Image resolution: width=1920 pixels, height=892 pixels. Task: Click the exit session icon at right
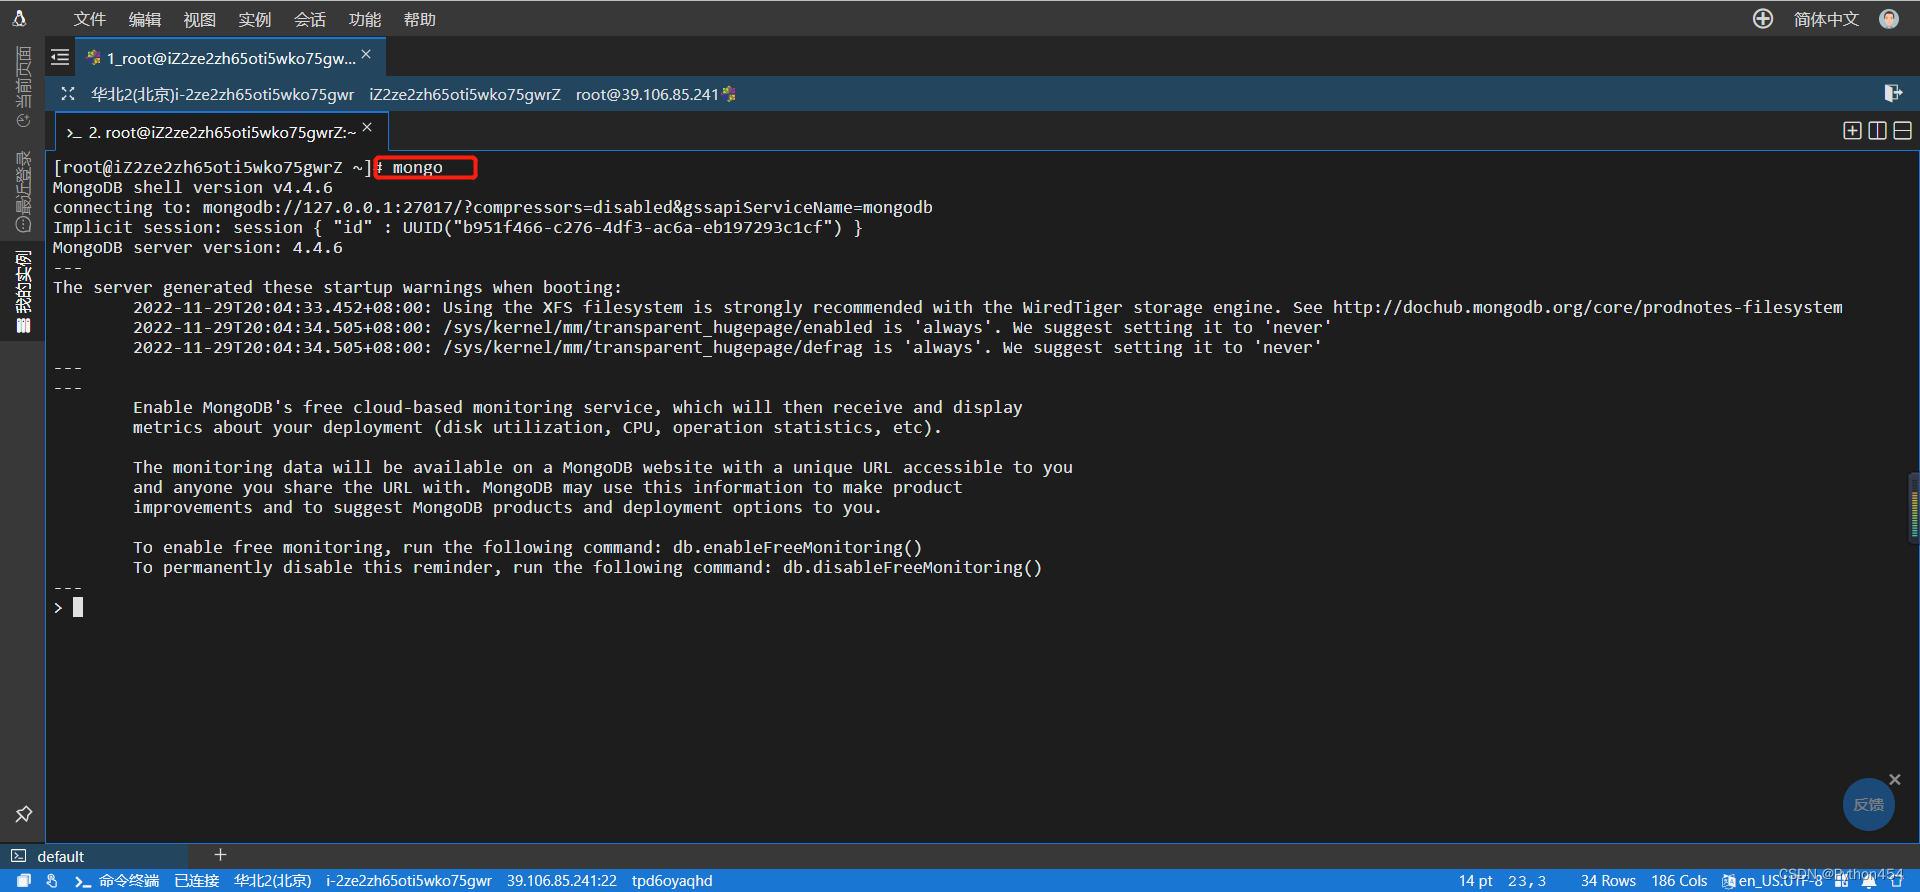point(1892,93)
